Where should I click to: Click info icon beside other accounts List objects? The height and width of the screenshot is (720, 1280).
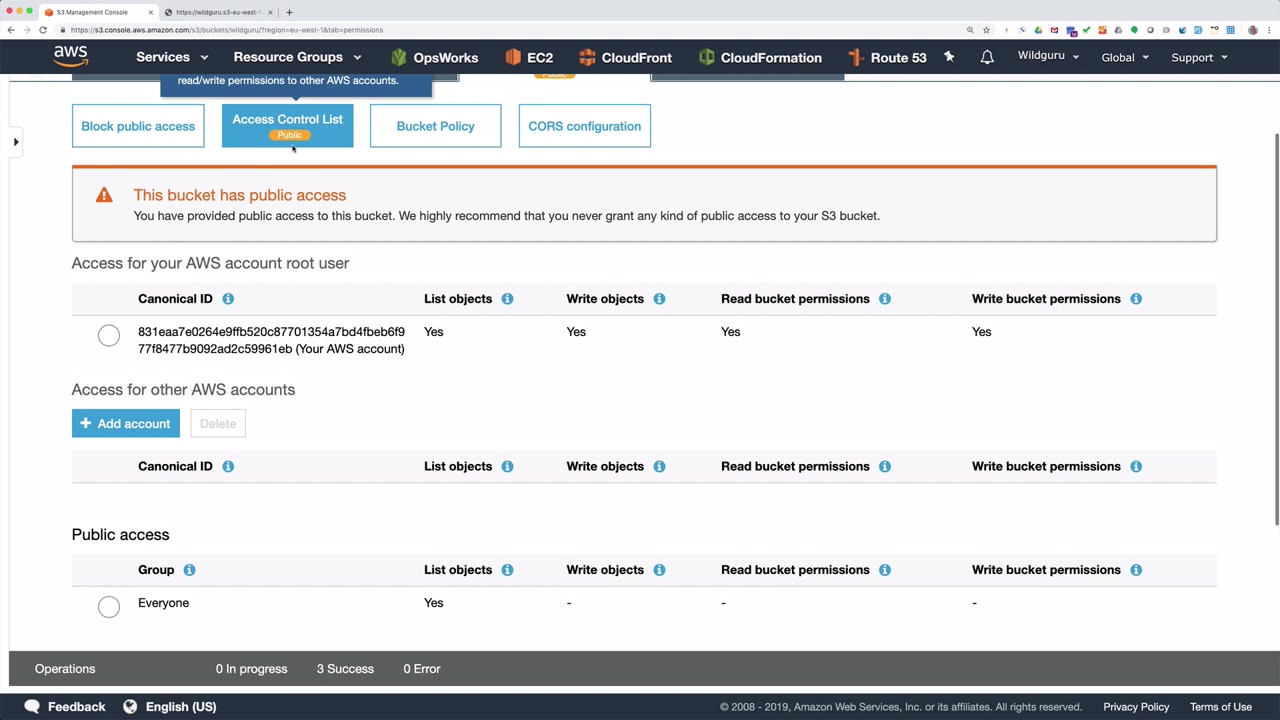(x=507, y=466)
